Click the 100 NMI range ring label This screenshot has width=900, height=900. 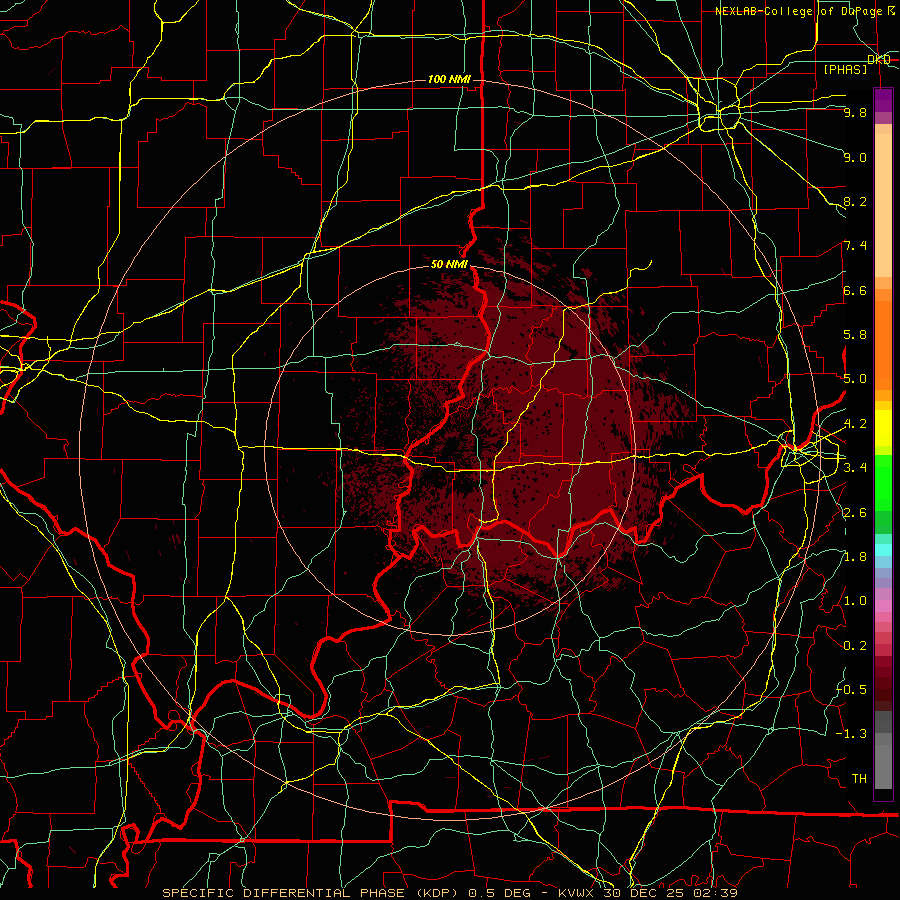pos(449,79)
